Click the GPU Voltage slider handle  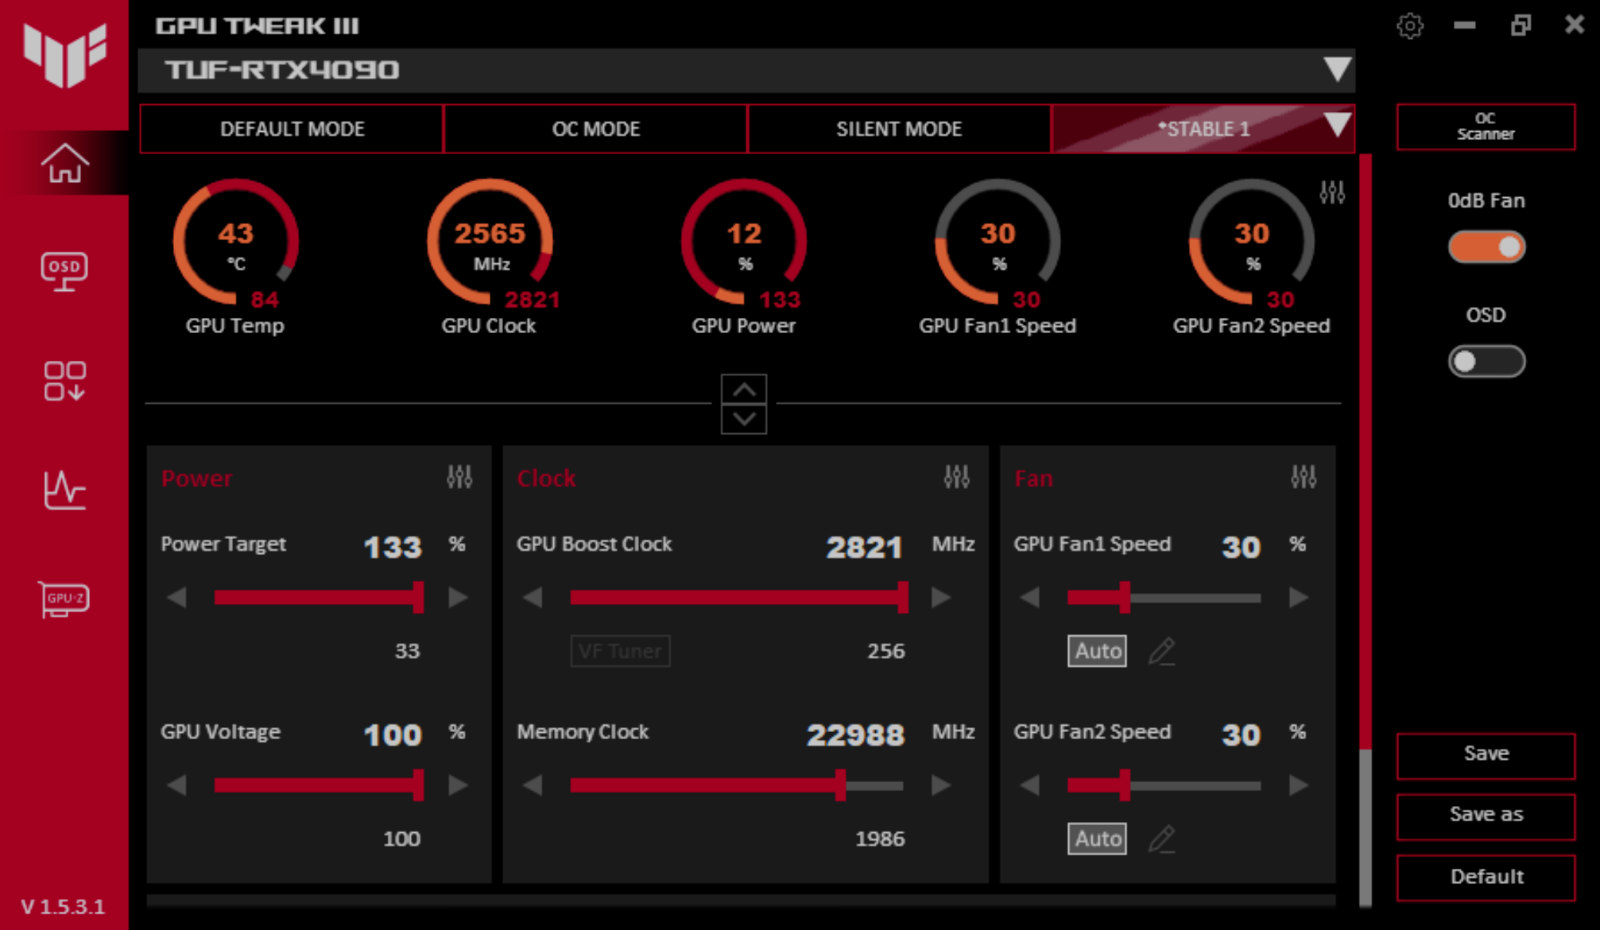click(418, 786)
